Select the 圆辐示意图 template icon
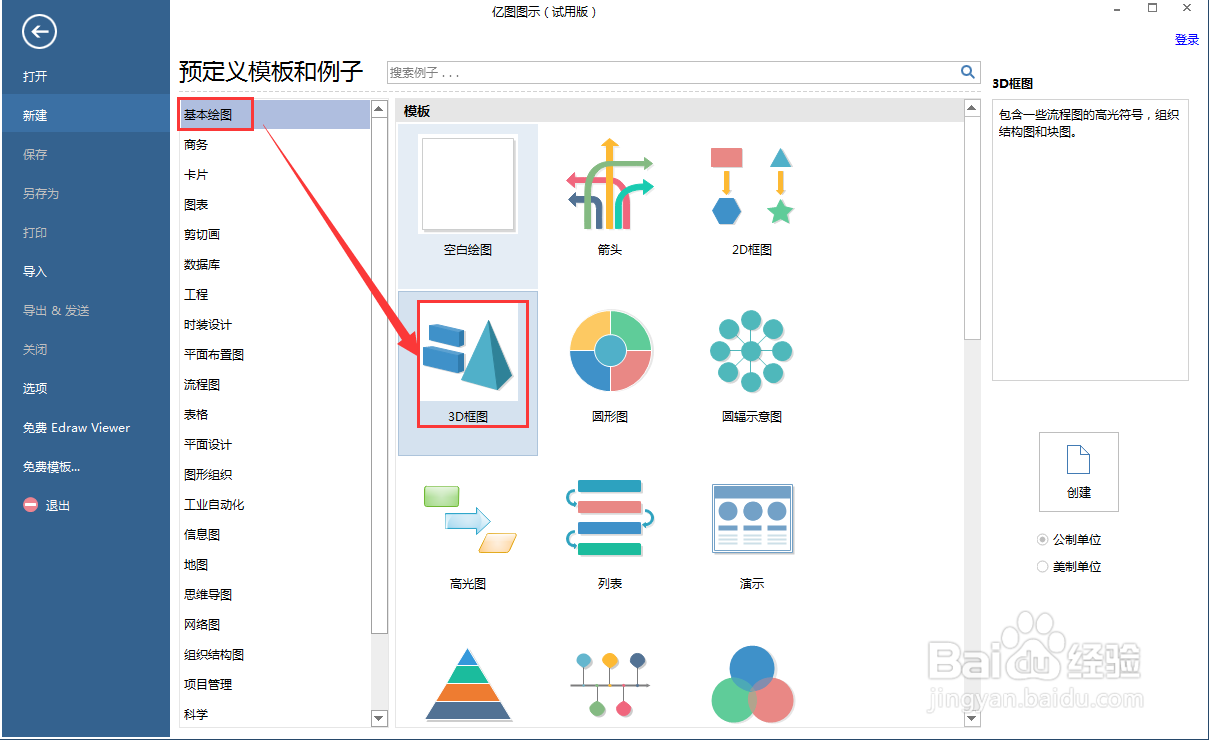This screenshot has height=740, width=1209. click(x=751, y=350)
